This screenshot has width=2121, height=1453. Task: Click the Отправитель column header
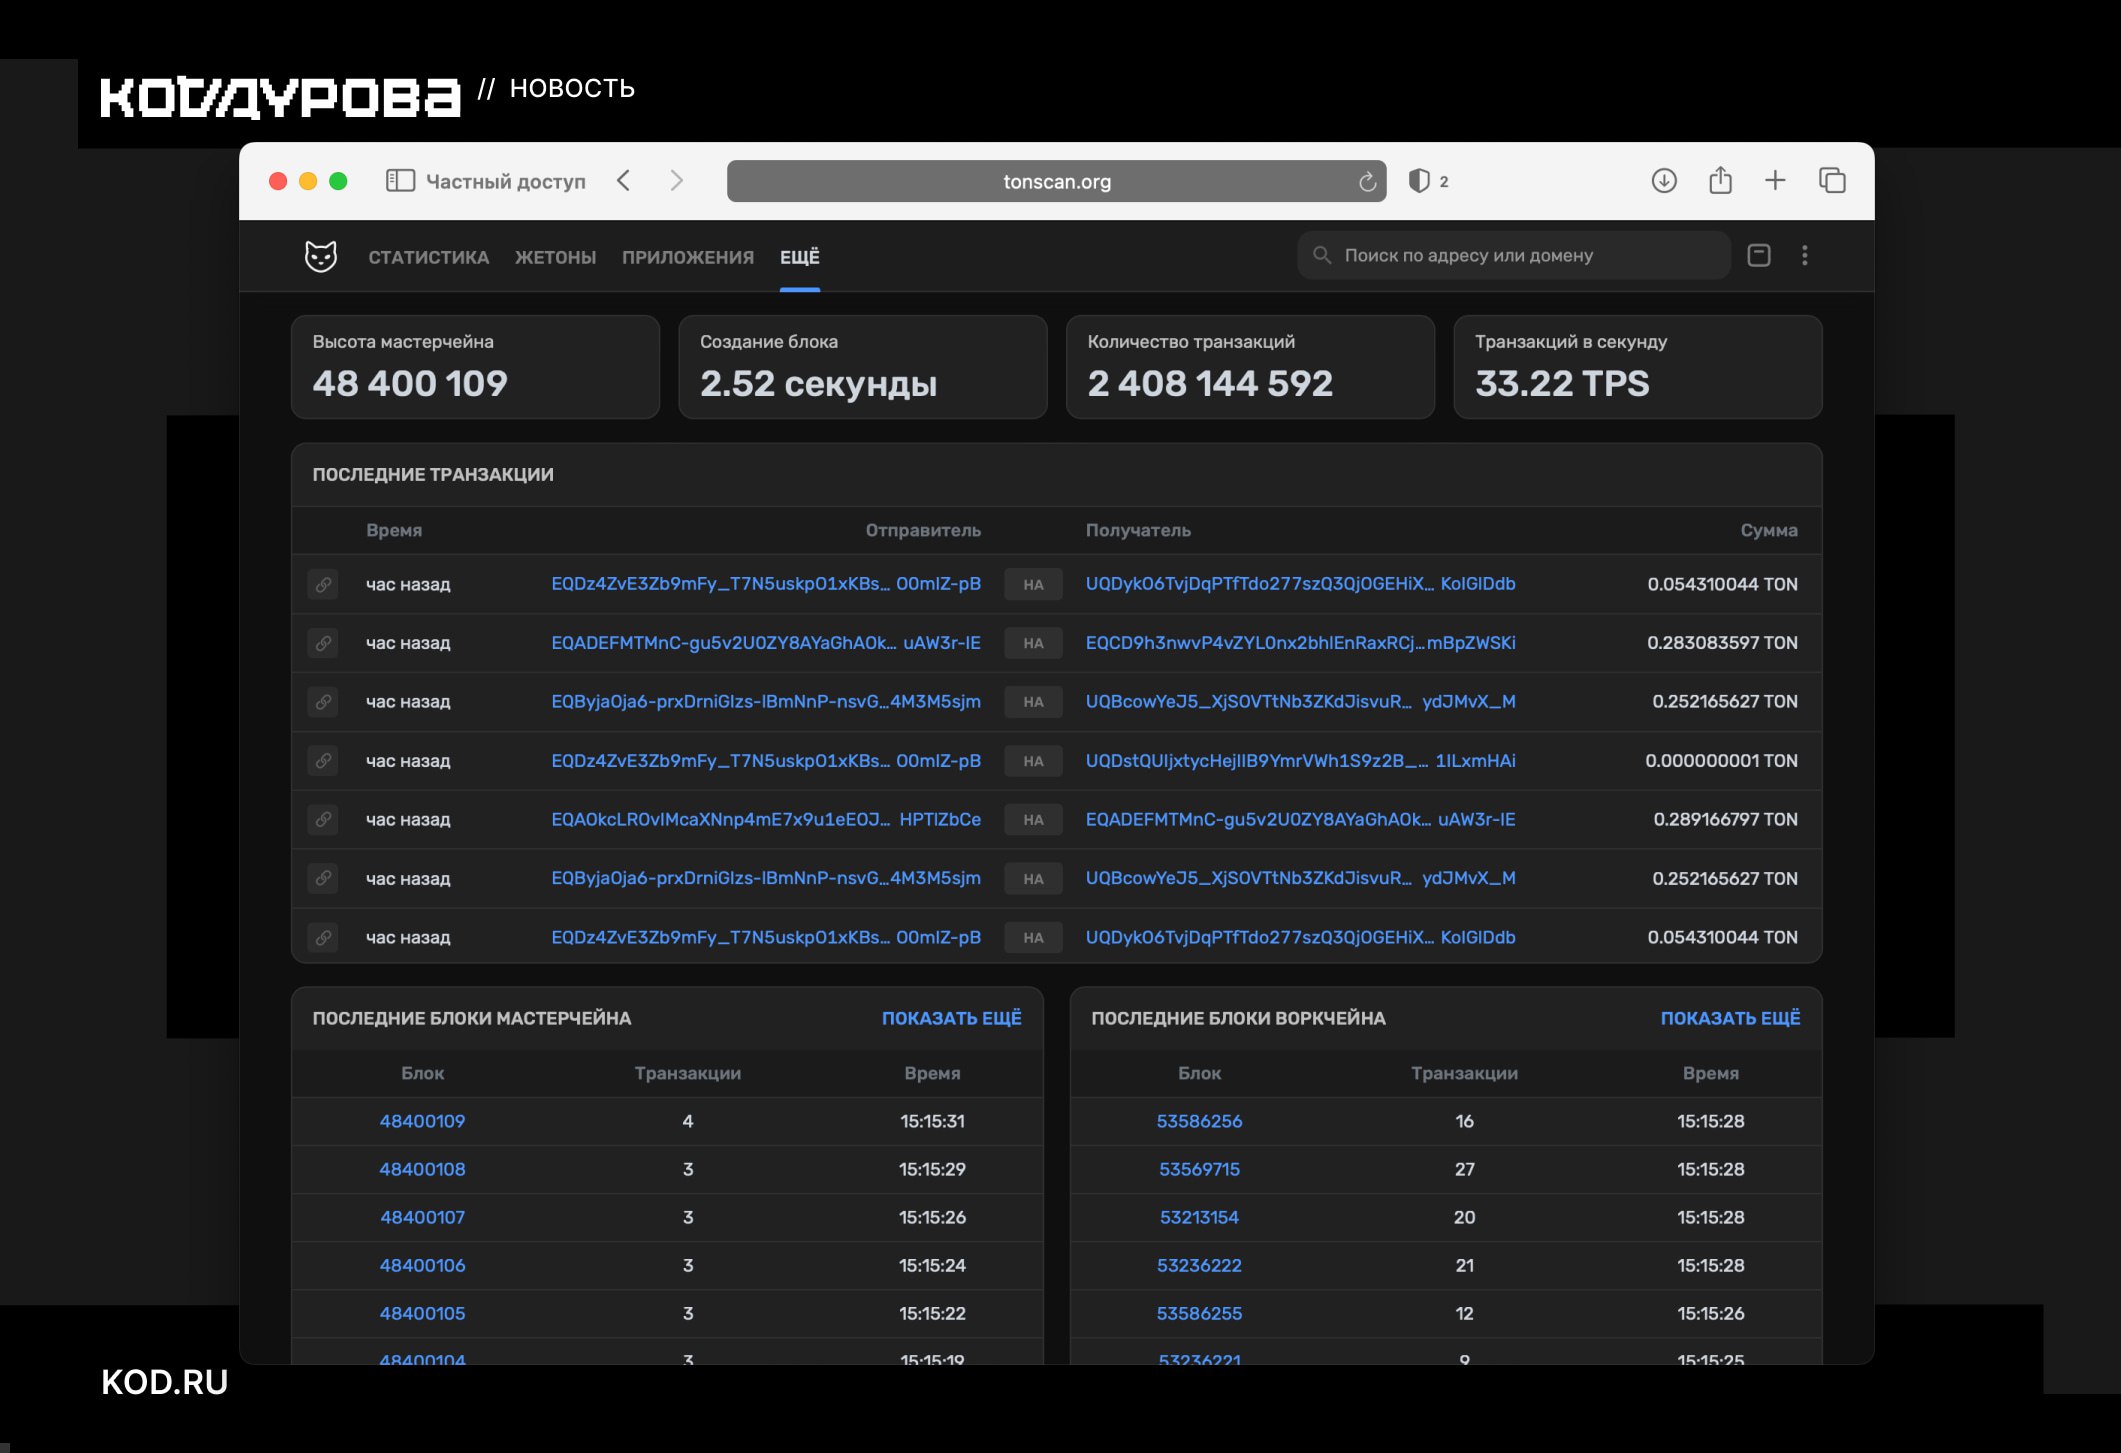(x=923, y=531)
